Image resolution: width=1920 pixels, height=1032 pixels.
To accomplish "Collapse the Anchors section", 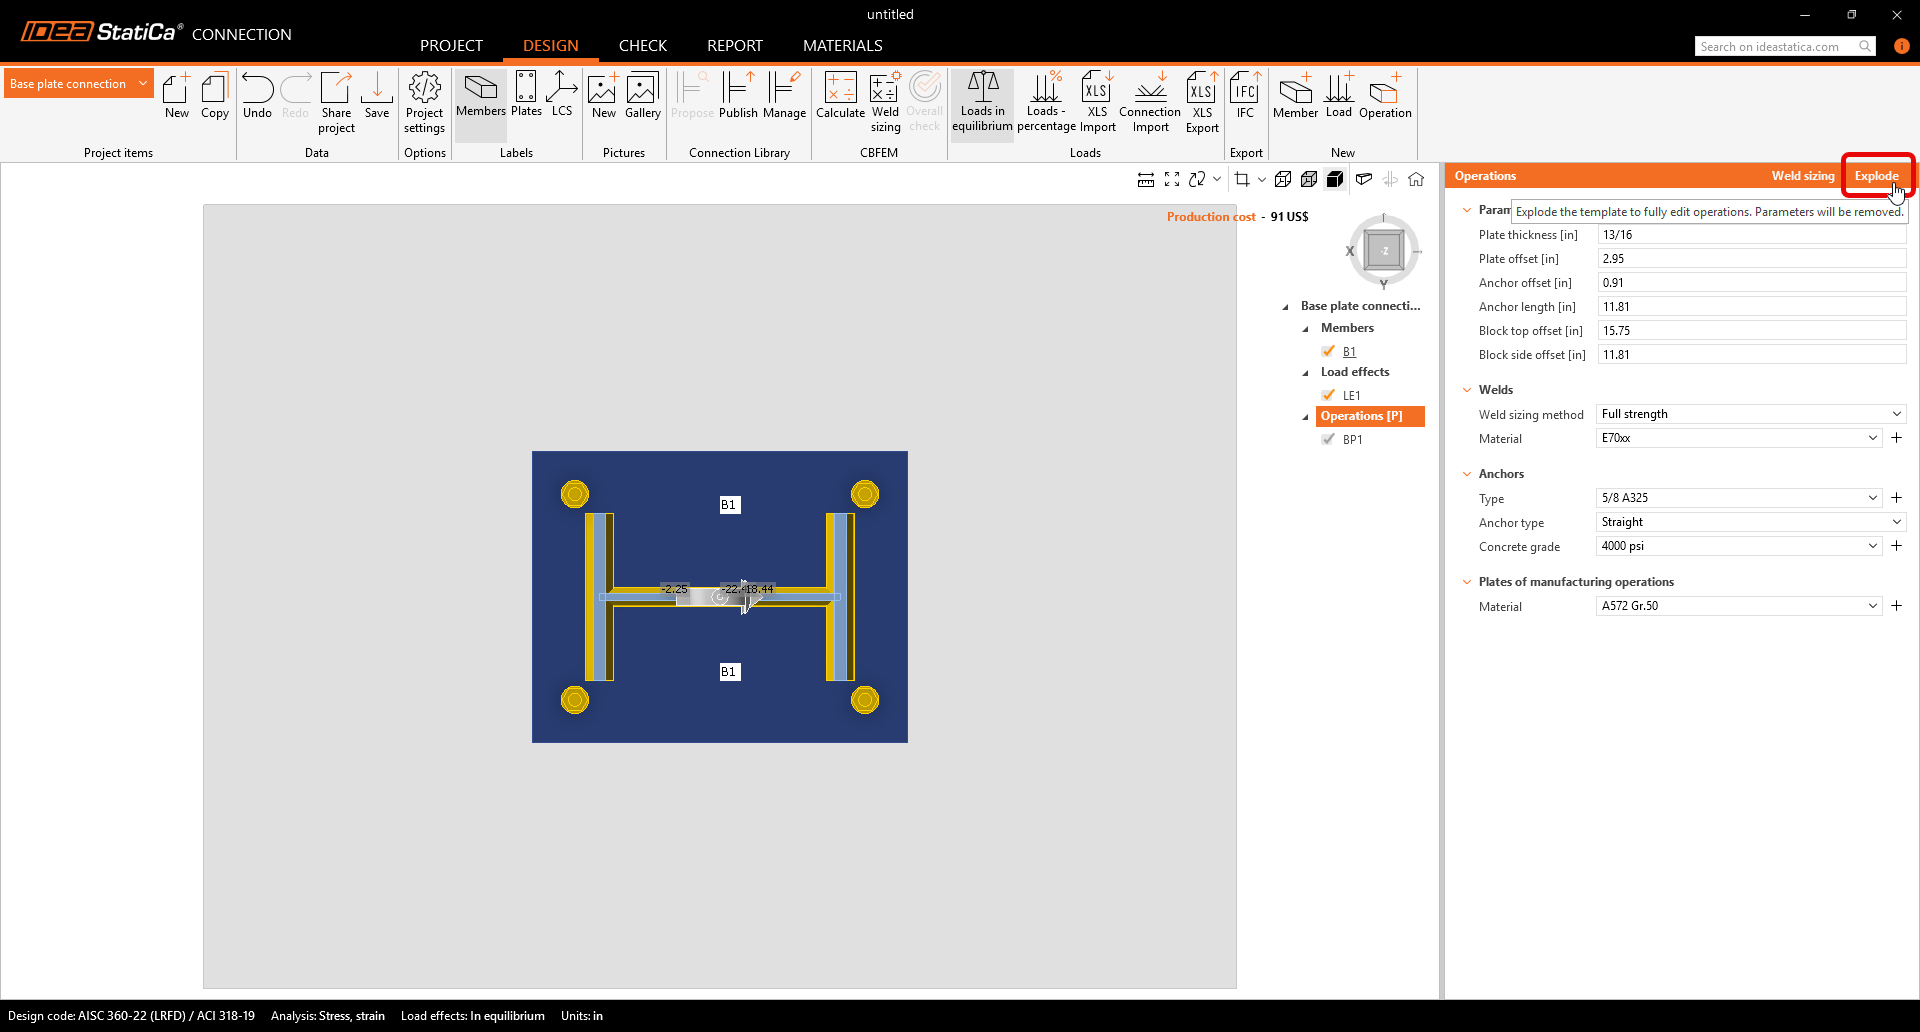I will click(1467, 474).
